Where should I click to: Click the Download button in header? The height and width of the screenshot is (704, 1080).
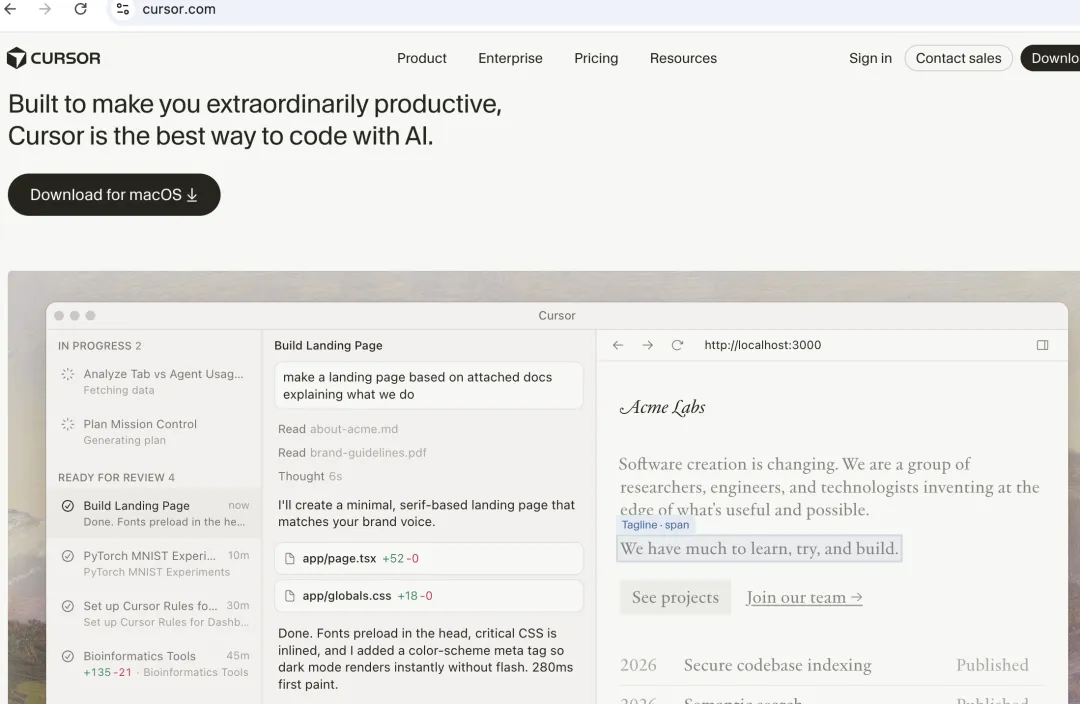click(x=1050, y=59)
